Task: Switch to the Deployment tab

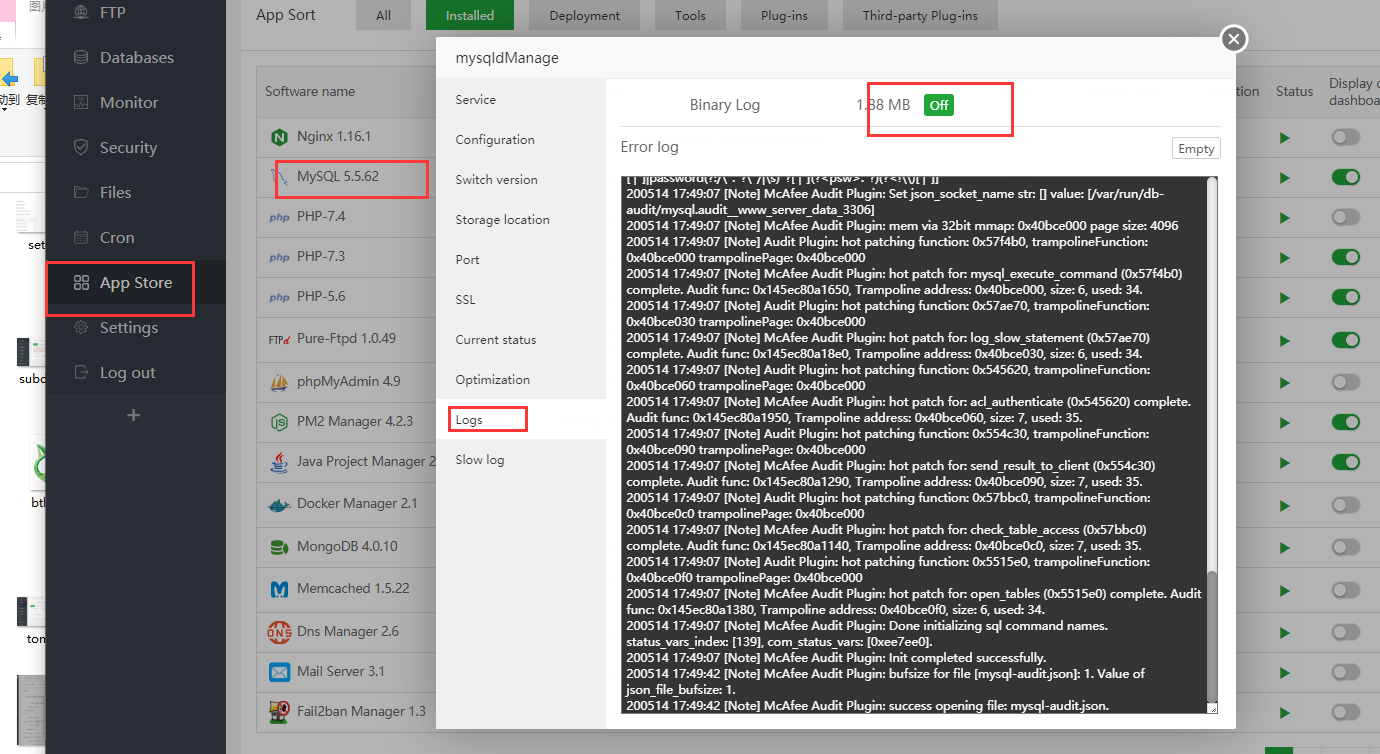Action: tap(584, 16)
